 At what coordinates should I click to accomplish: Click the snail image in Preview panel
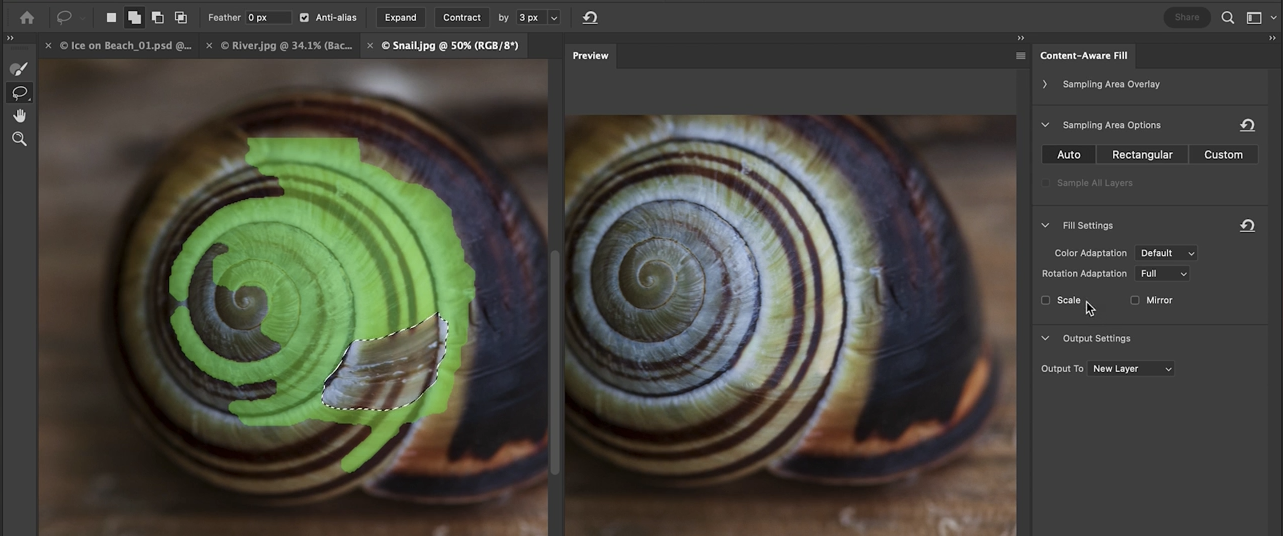pos(790,325)
